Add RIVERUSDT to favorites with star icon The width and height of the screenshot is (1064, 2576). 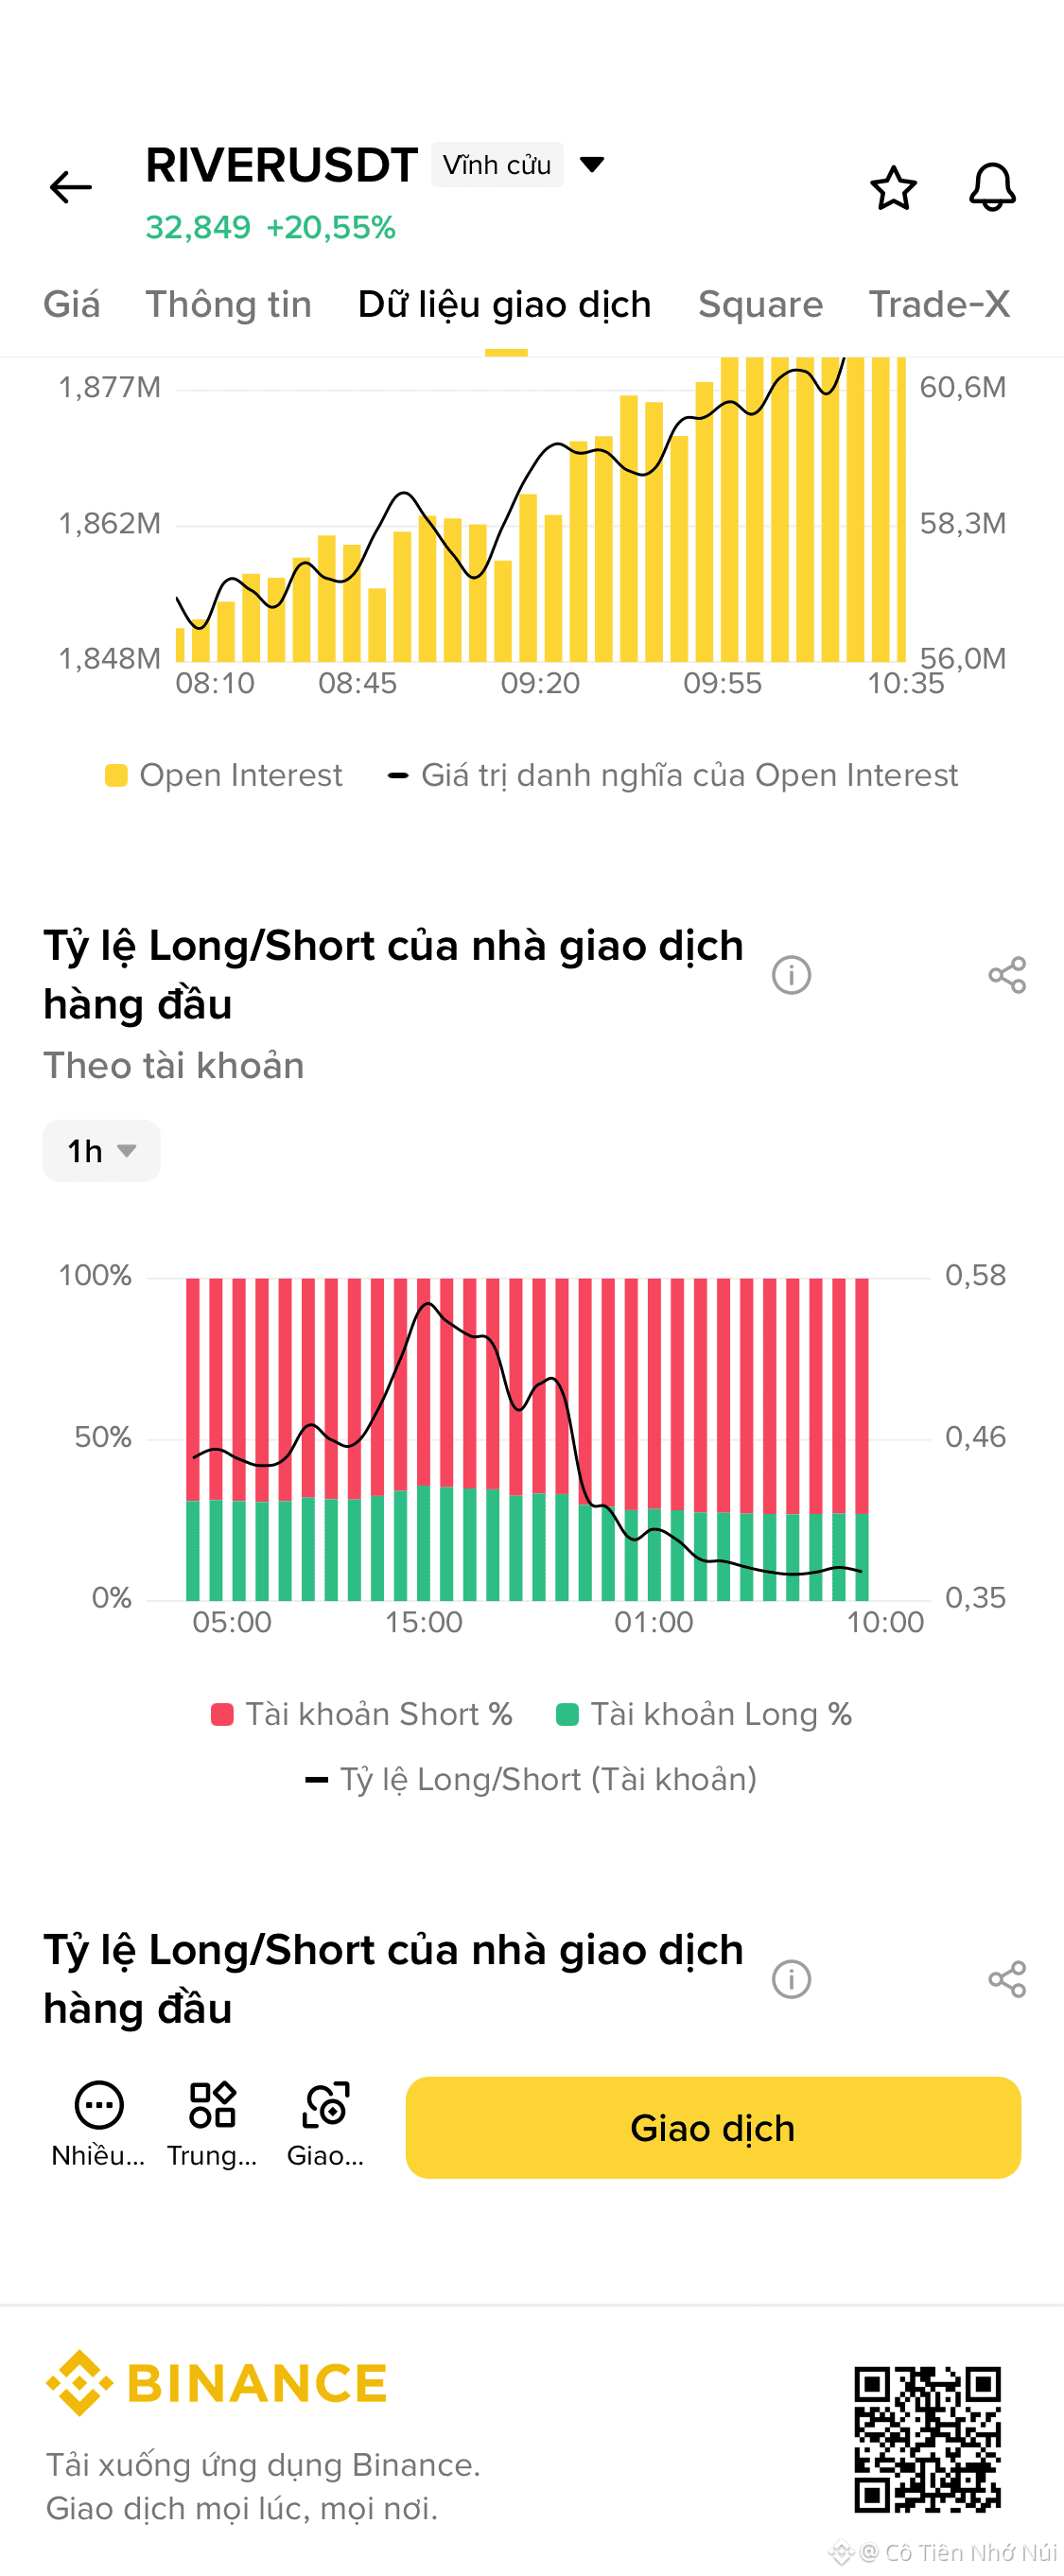(x=893, y=187)
